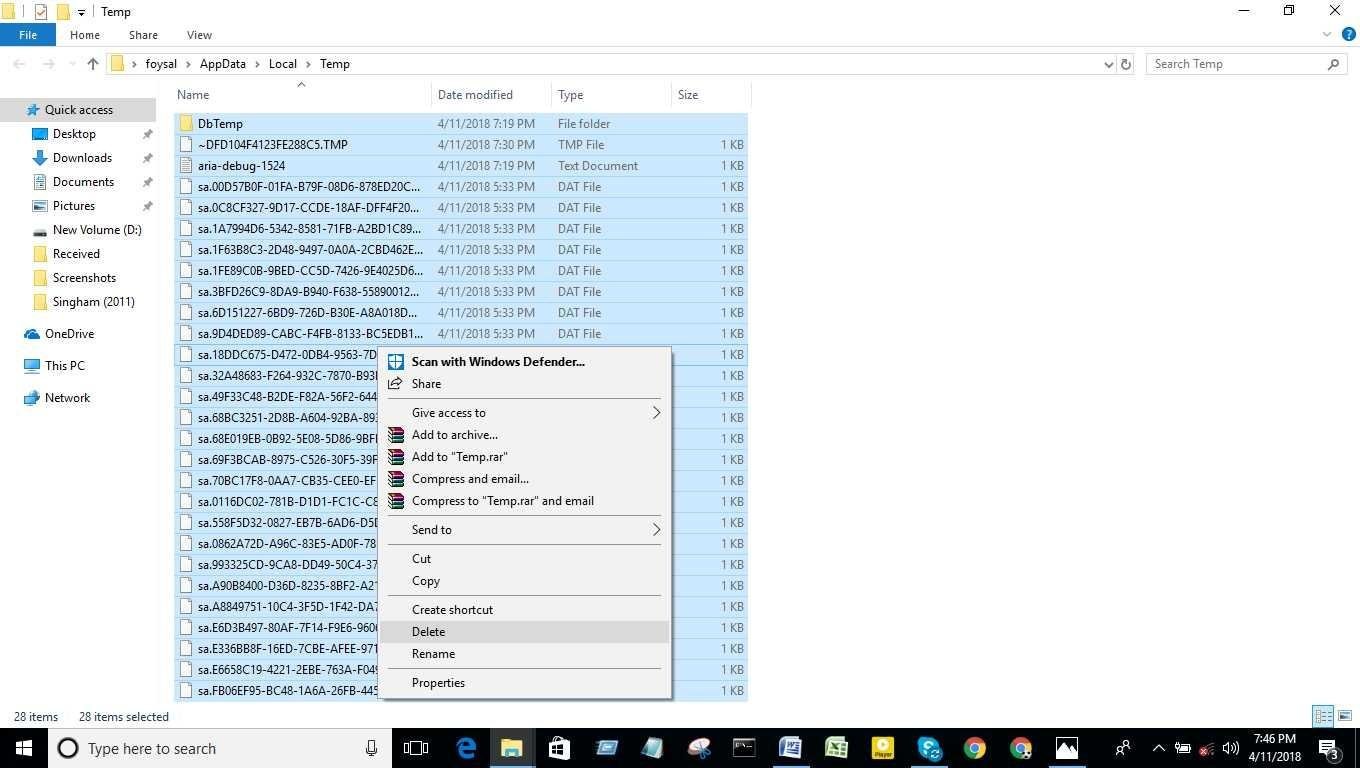Click Compress to "Temp.rar" and email
Viewport: 1360px width, 768px height.
coord(525,501)
